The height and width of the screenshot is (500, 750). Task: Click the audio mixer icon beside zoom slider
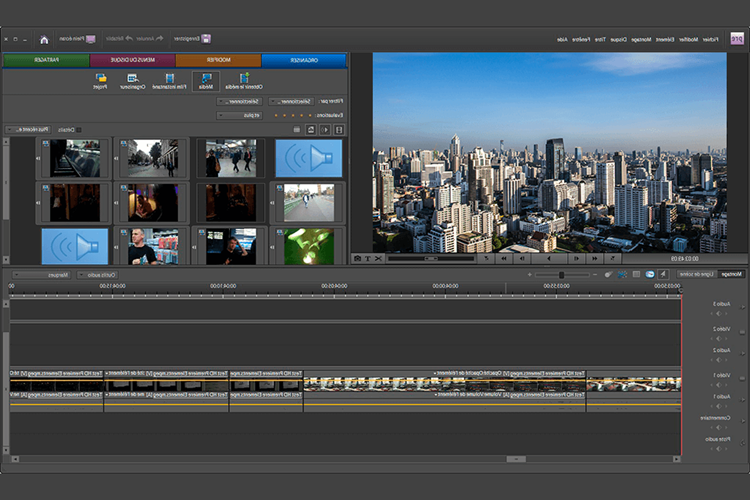(x=608, y=274)
